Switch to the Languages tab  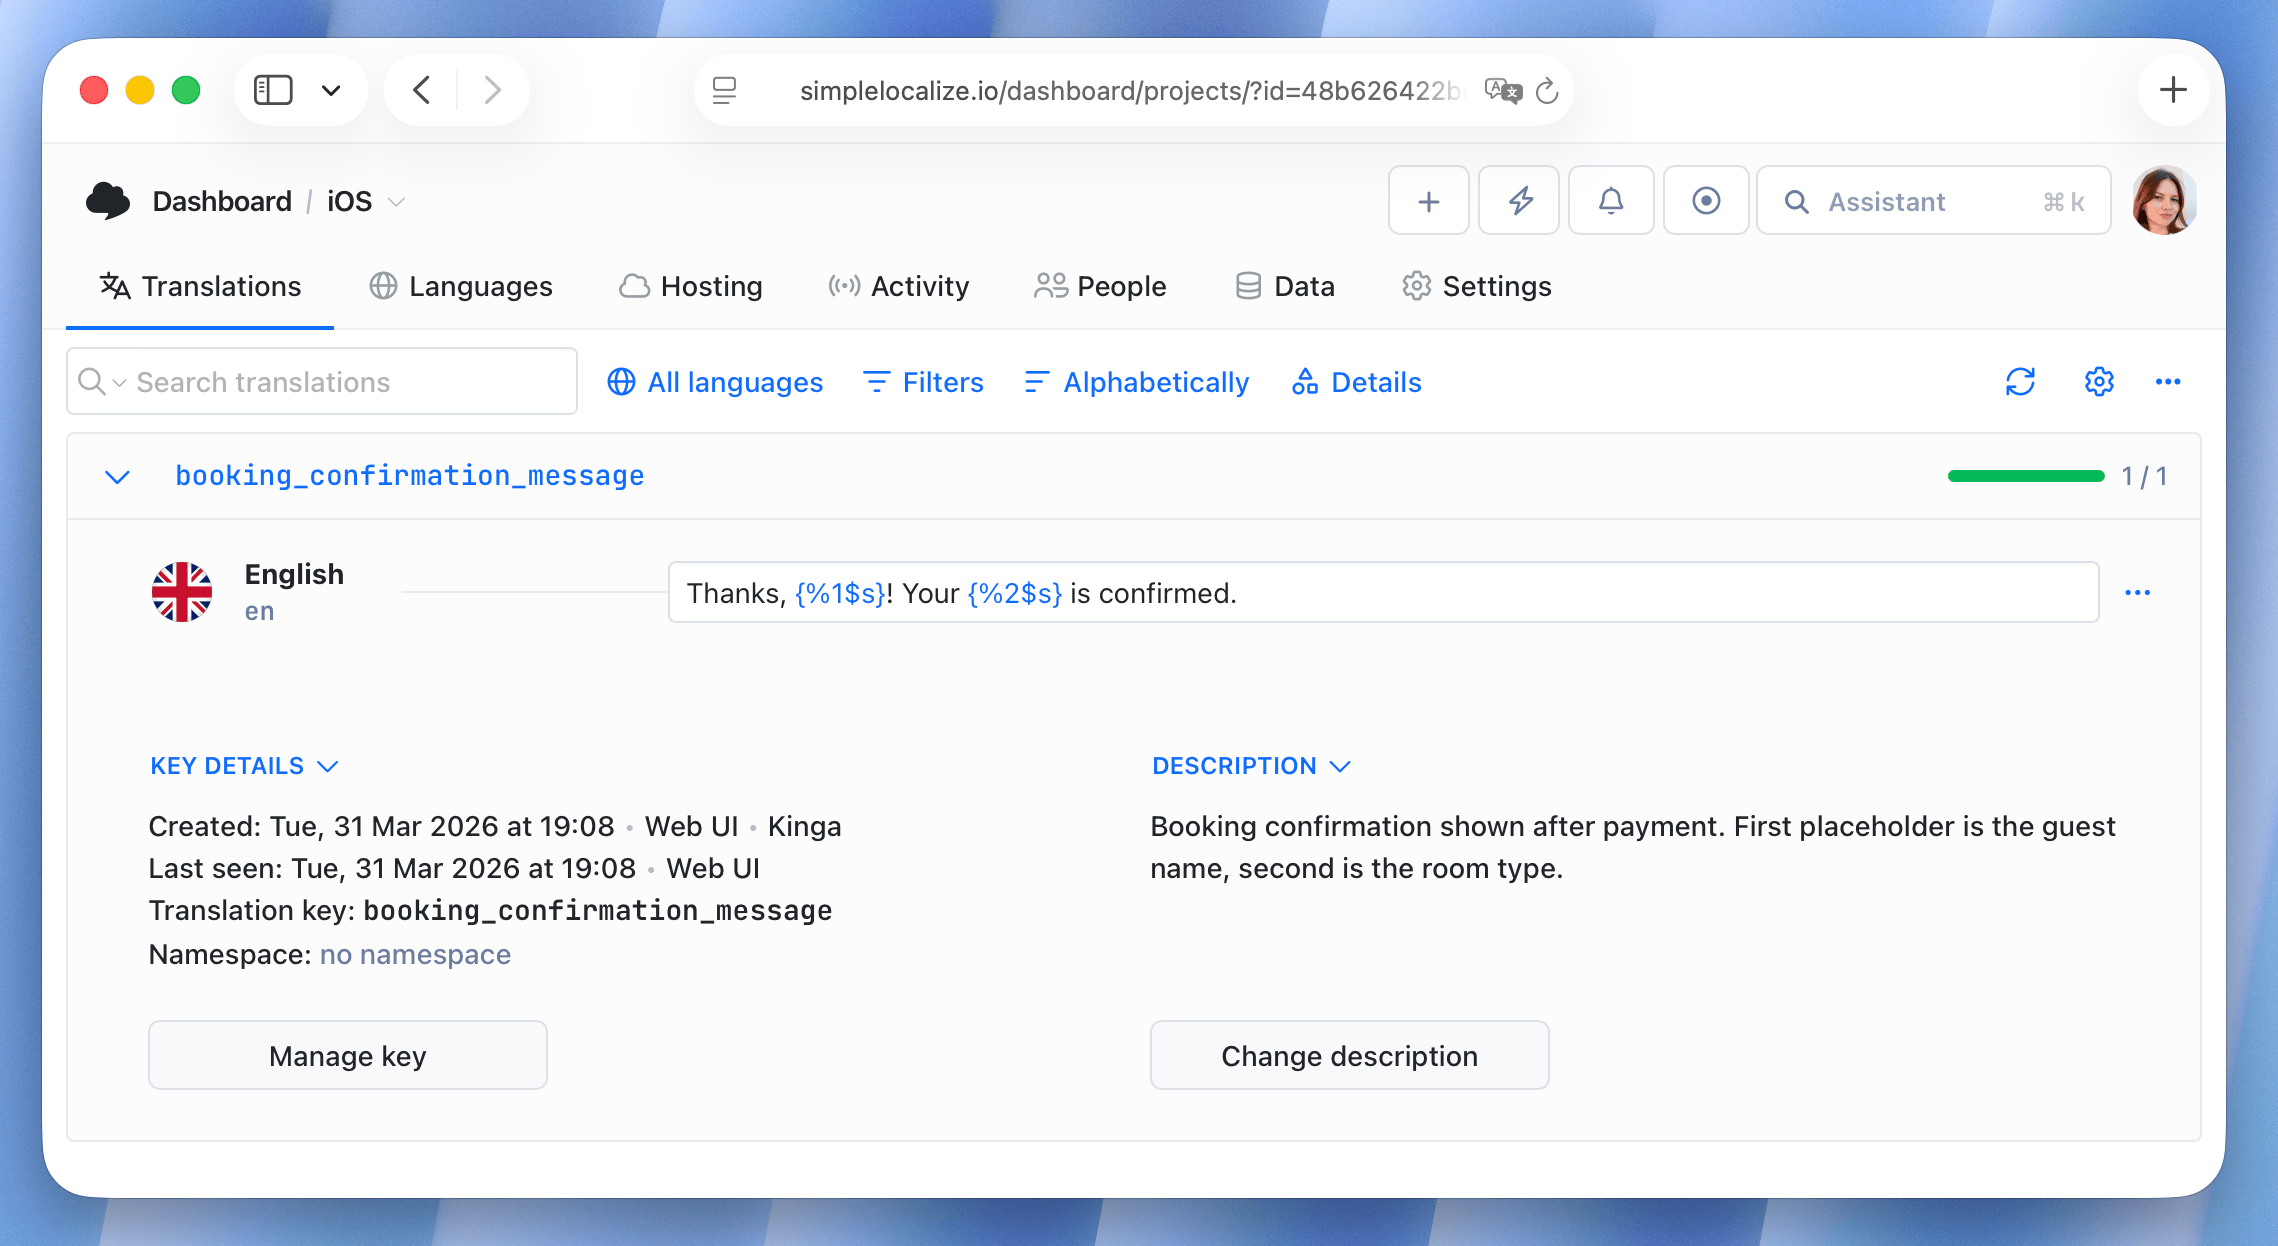(x=461, y=286)
